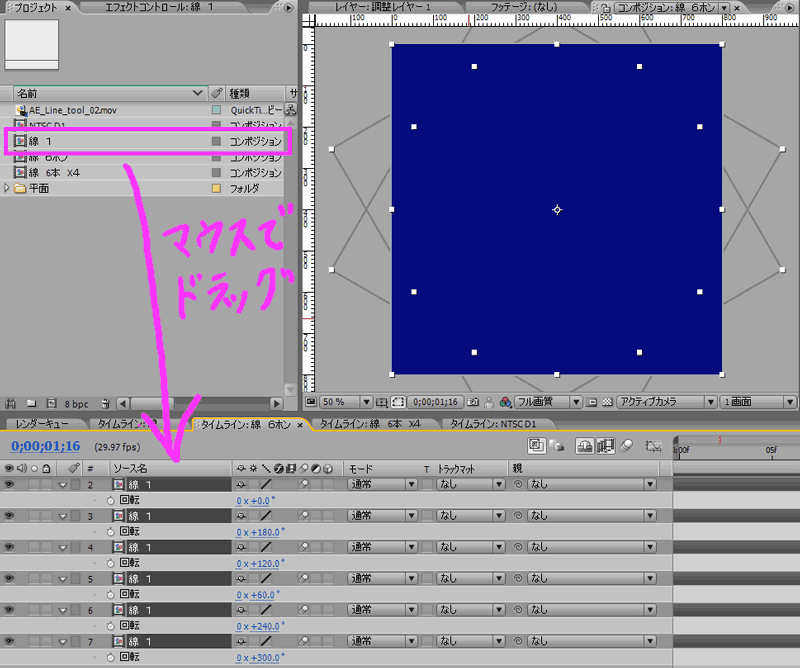Click the RGBA channel color circles icon
Viewport: 800px width, 668px height.
coord(506,402)
